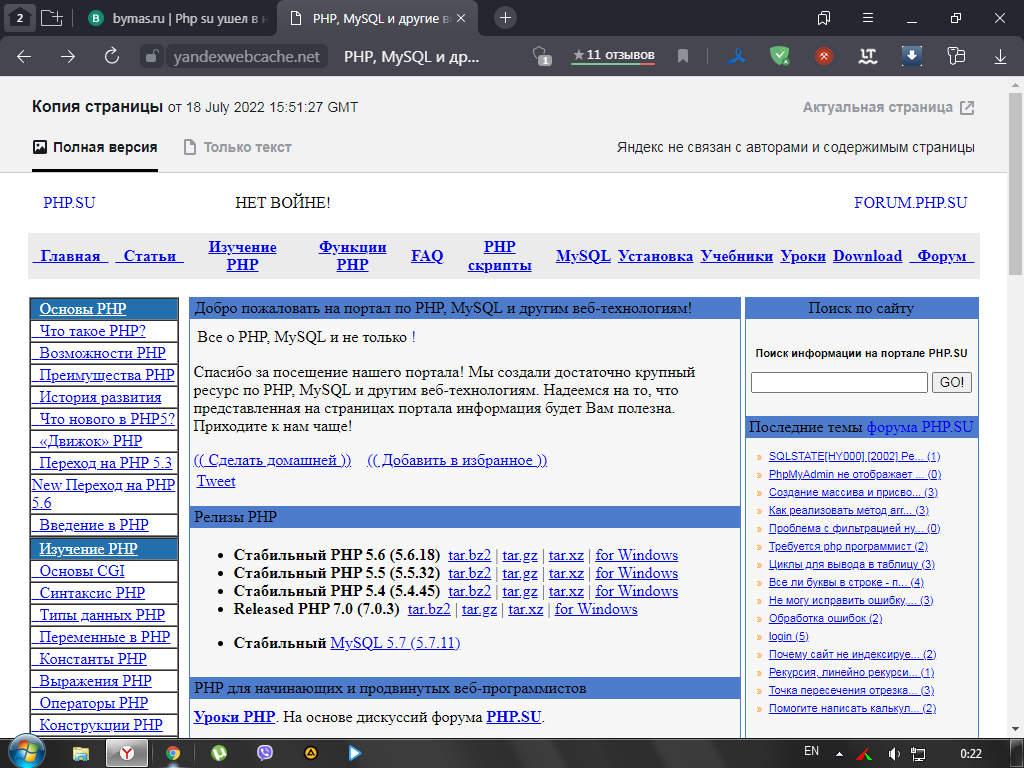1024x768 pixels.
Task: Open Viber from the taskbar
Action: 265,752
